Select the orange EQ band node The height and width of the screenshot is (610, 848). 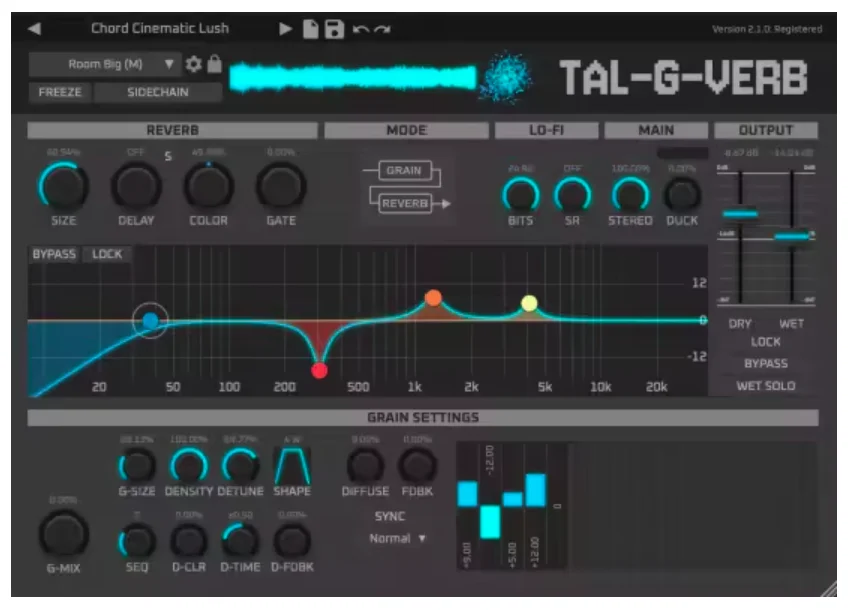tap(433, 297)
